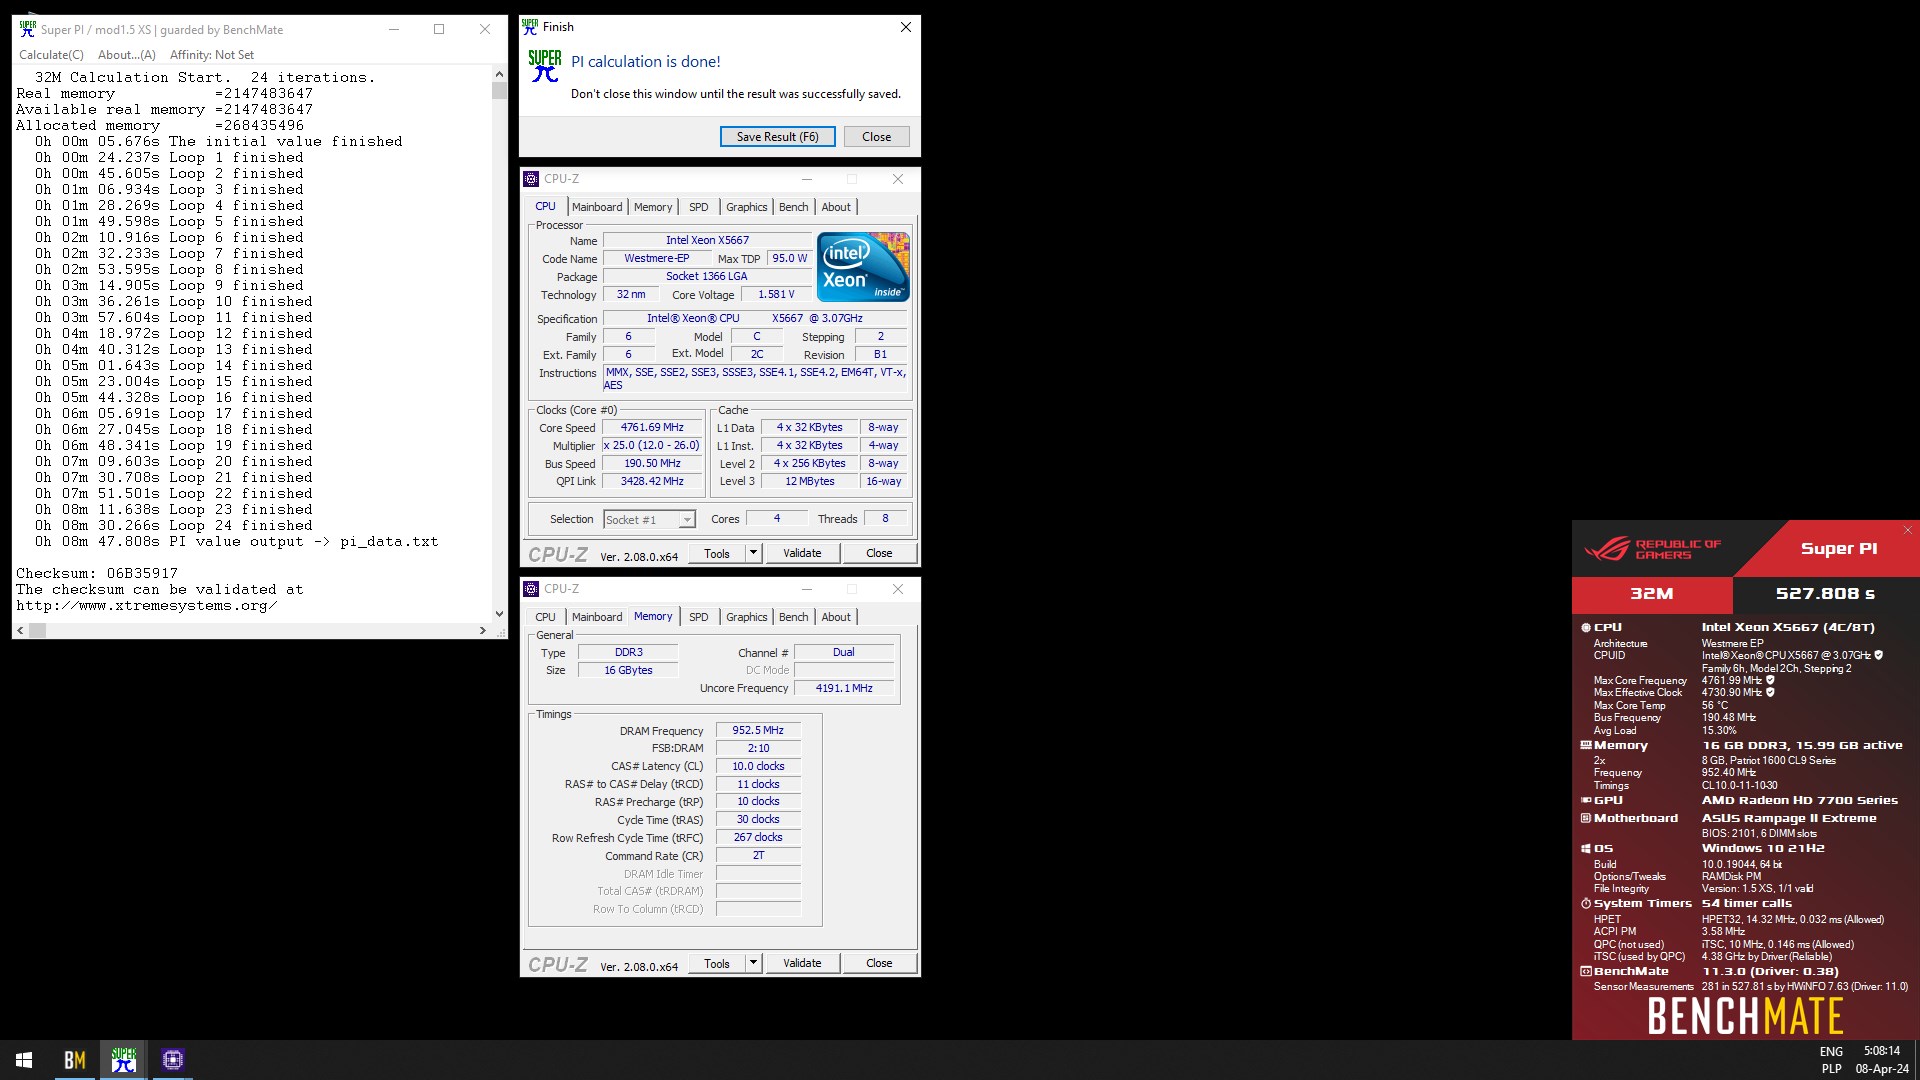Open CPU-Z taskbar icon
1920x1080 pixels.
pos(173,1060)
